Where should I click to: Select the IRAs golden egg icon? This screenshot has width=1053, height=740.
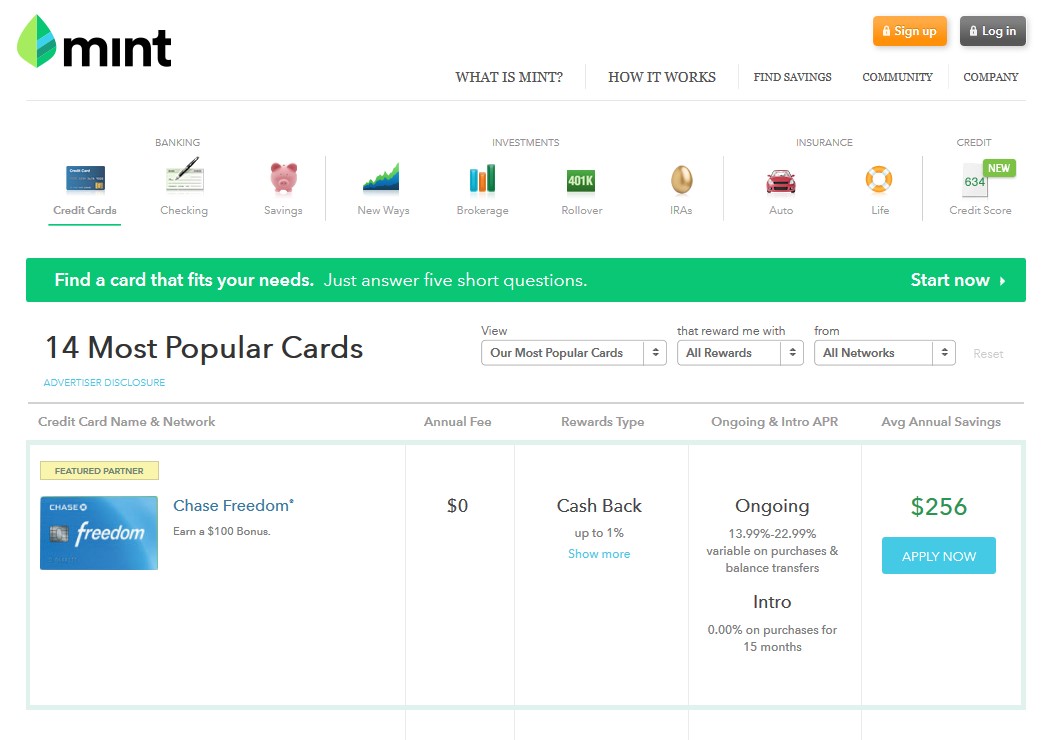681,180
